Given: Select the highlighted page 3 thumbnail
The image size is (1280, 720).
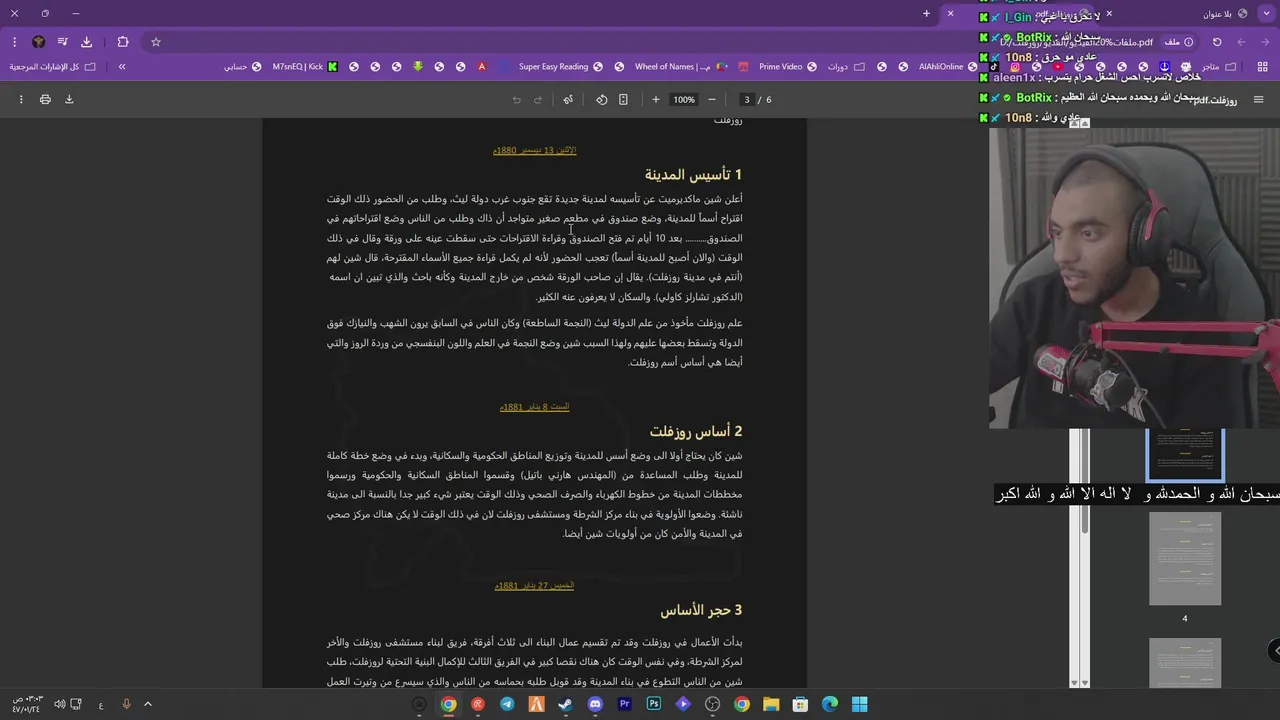Looking at the screenshot, I should pos(1185,455).
